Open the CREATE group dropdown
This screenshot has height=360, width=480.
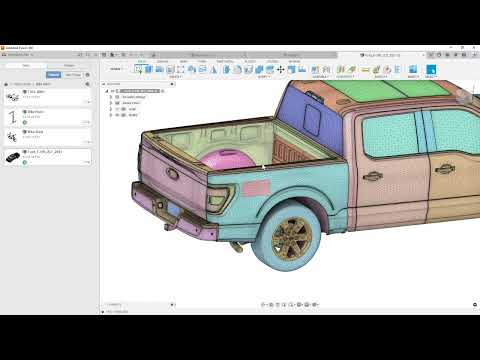[x=176, y=77]
